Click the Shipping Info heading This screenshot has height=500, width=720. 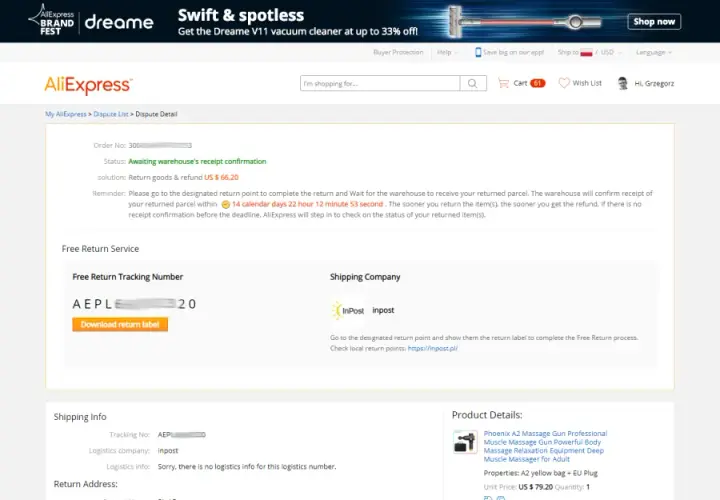(80, 417)
